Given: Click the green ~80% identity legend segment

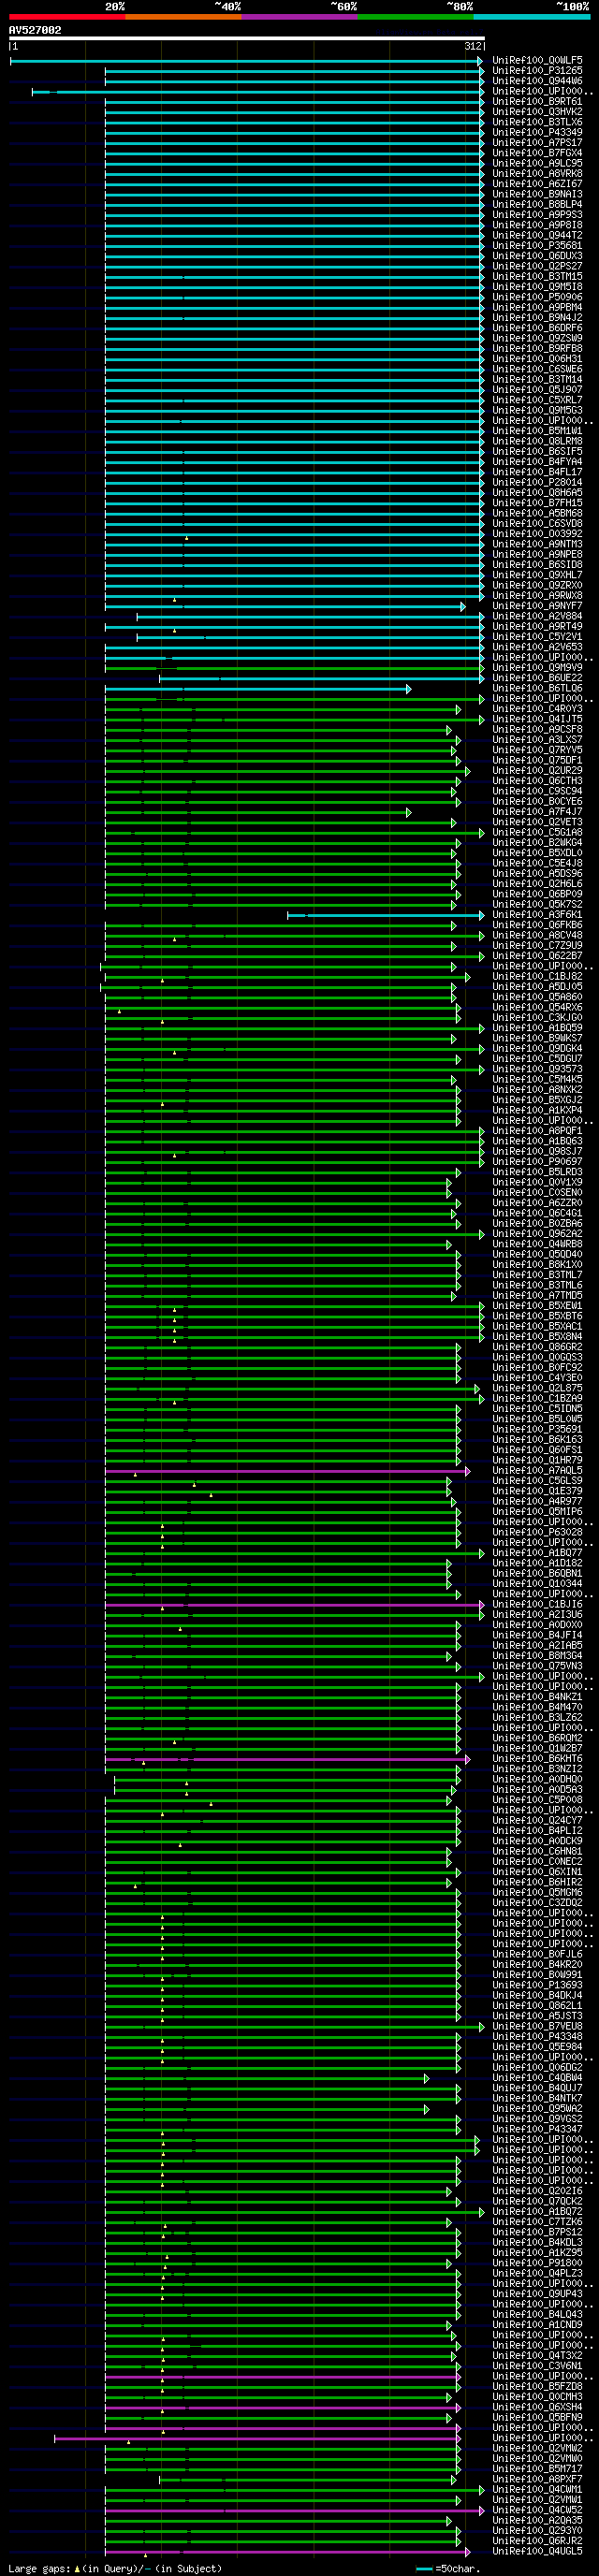Looking at the screenshot, I should (415, 16).
